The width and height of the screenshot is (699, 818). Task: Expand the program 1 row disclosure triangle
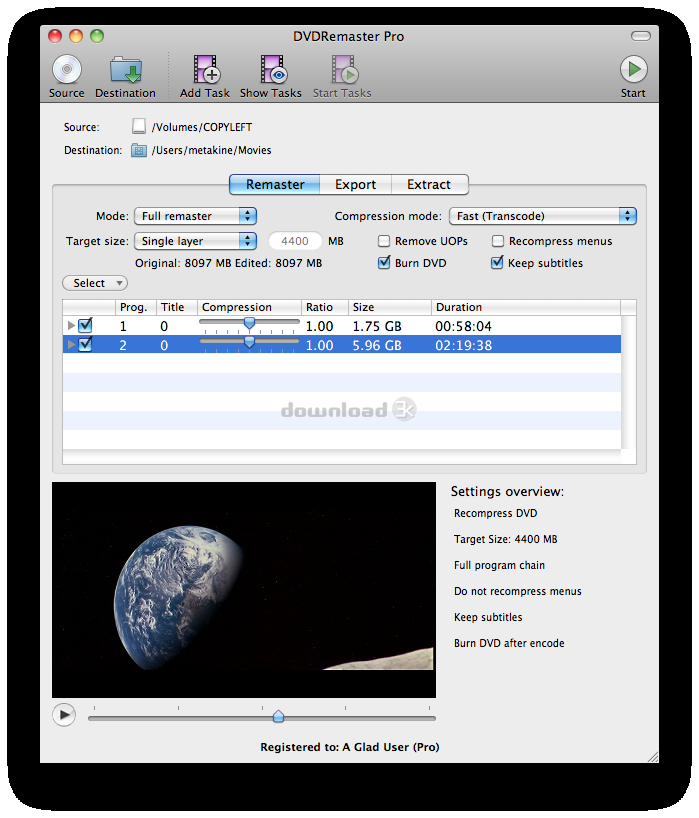71,326
